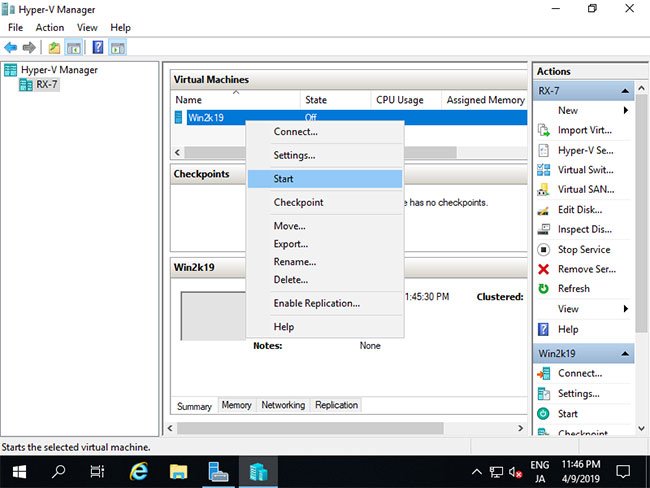
Task: Click Refresh in the Actions pane
Action: click(574, 289)
